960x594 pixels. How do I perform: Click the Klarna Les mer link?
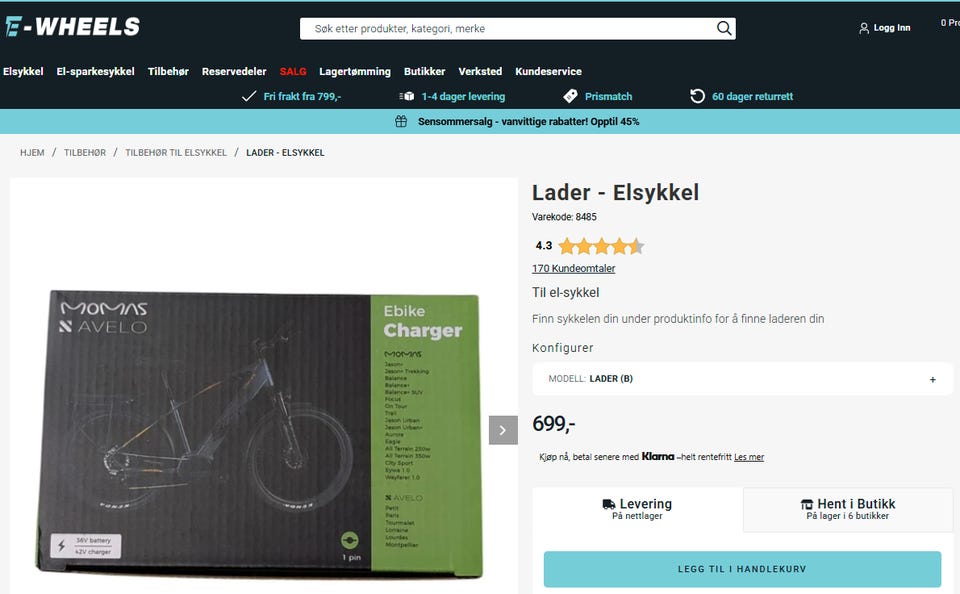749,457
